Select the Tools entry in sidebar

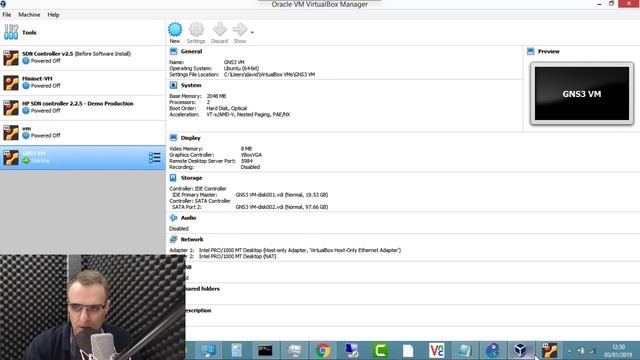(82, 33)
